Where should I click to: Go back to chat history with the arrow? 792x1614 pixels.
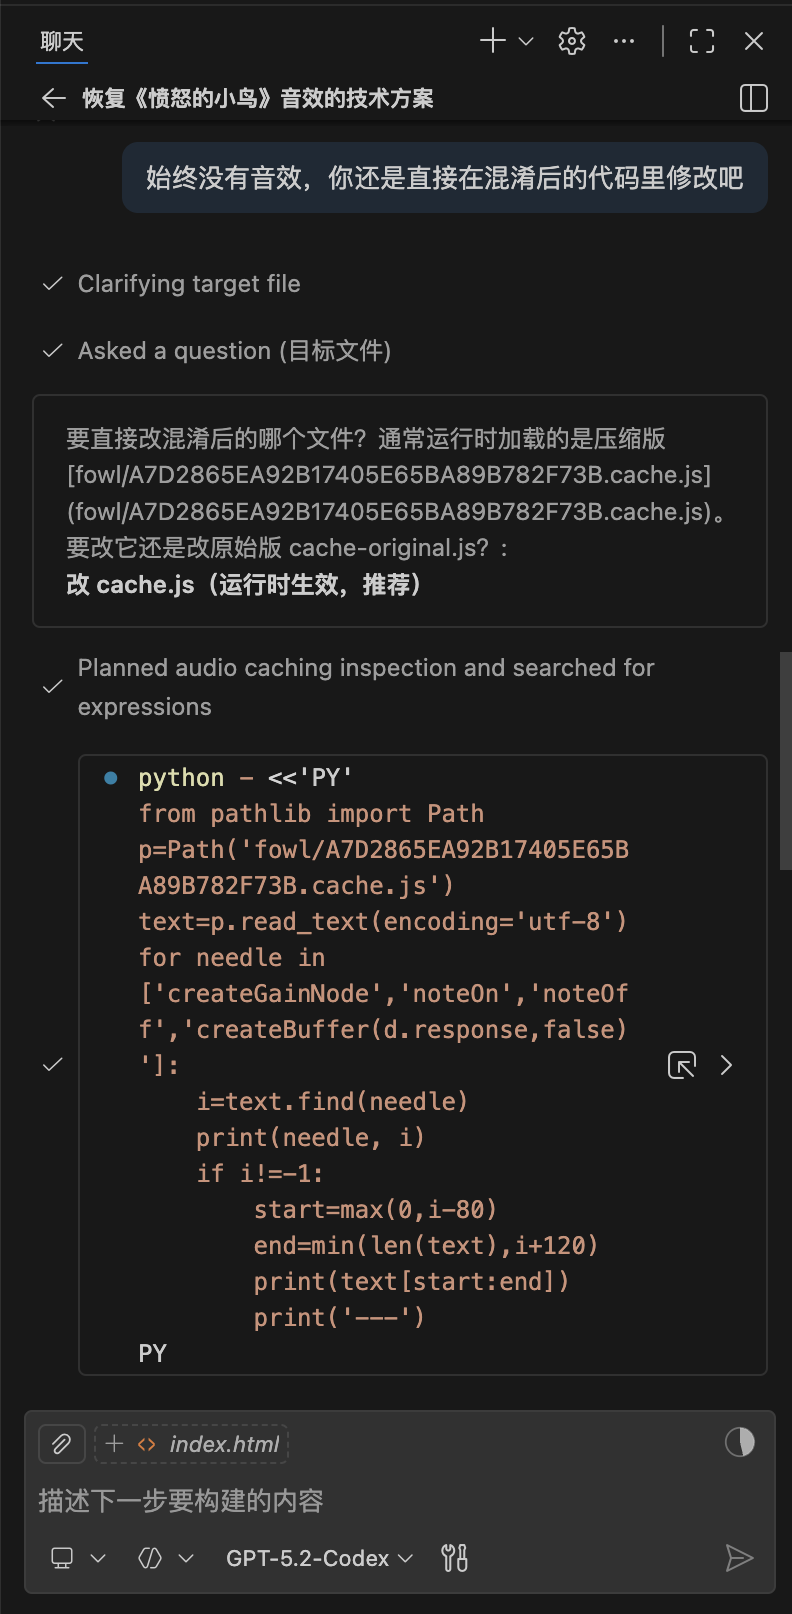[53, 98]
